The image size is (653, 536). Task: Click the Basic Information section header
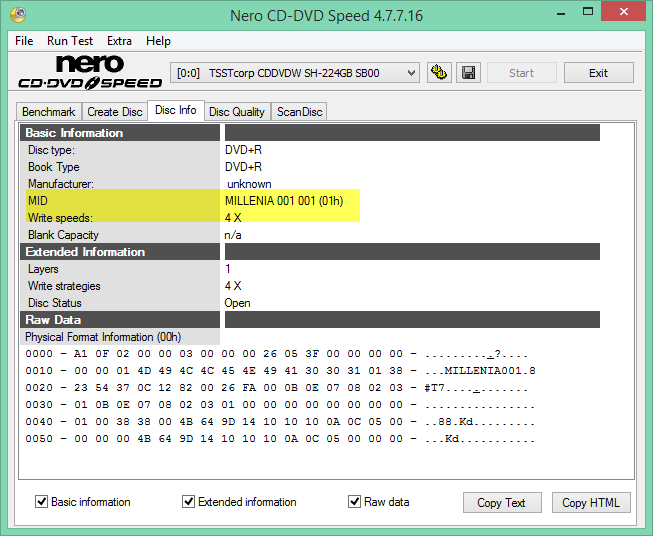click(x=120, y=133)
